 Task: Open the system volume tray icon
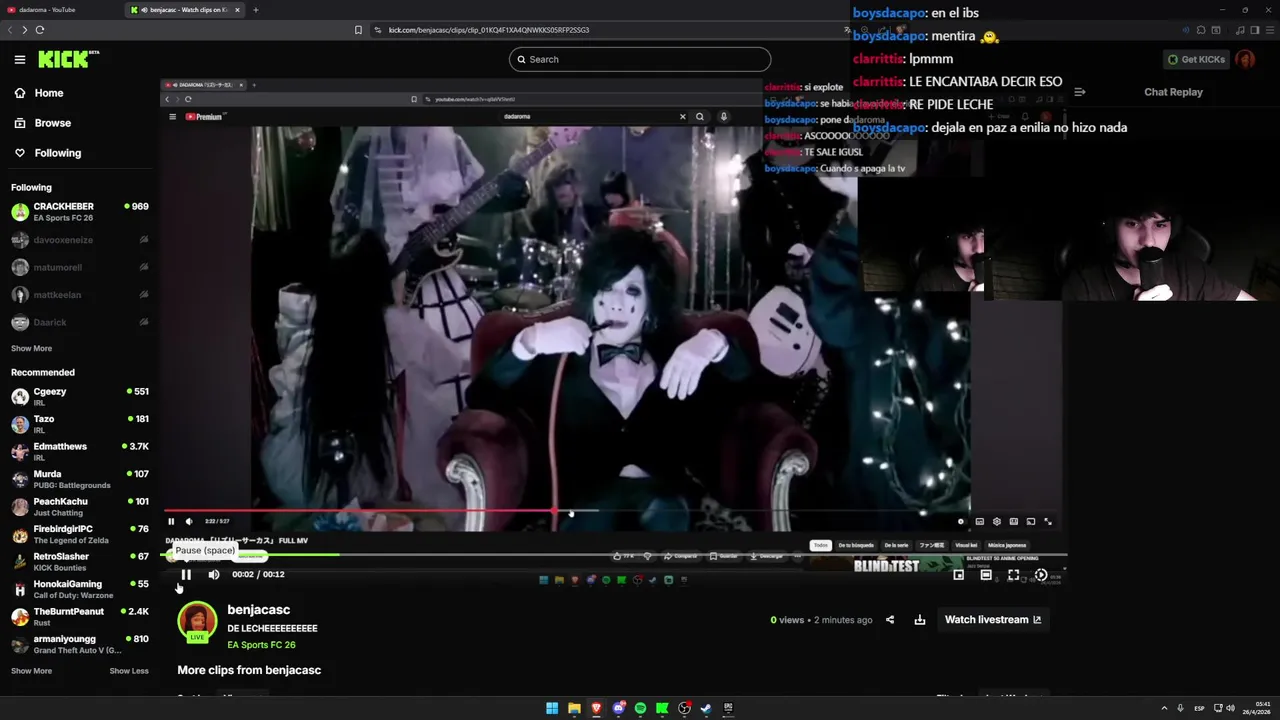(1230, 708)
